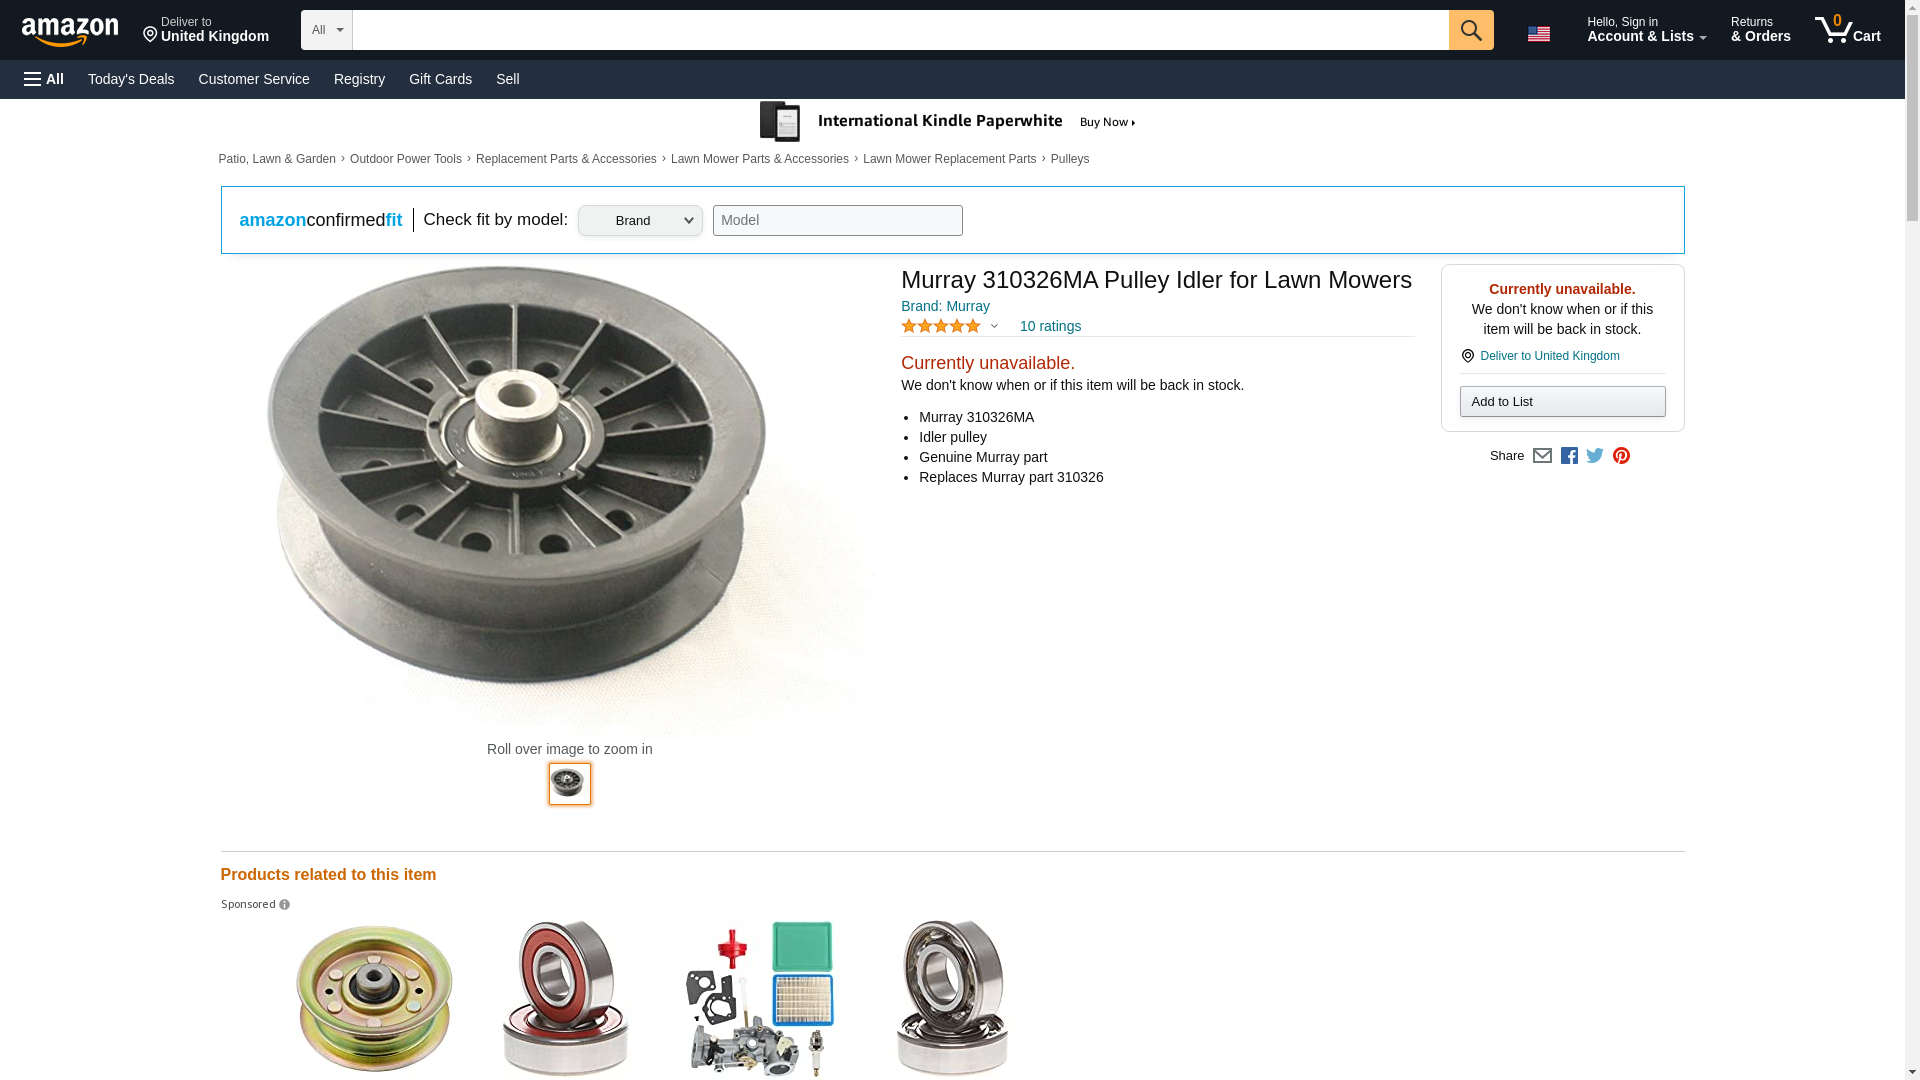Image resolution: width=1920 pixels, height=1080 pixels.
Task: Open the Brand dropdown for fit check
Action: [640, 221]
